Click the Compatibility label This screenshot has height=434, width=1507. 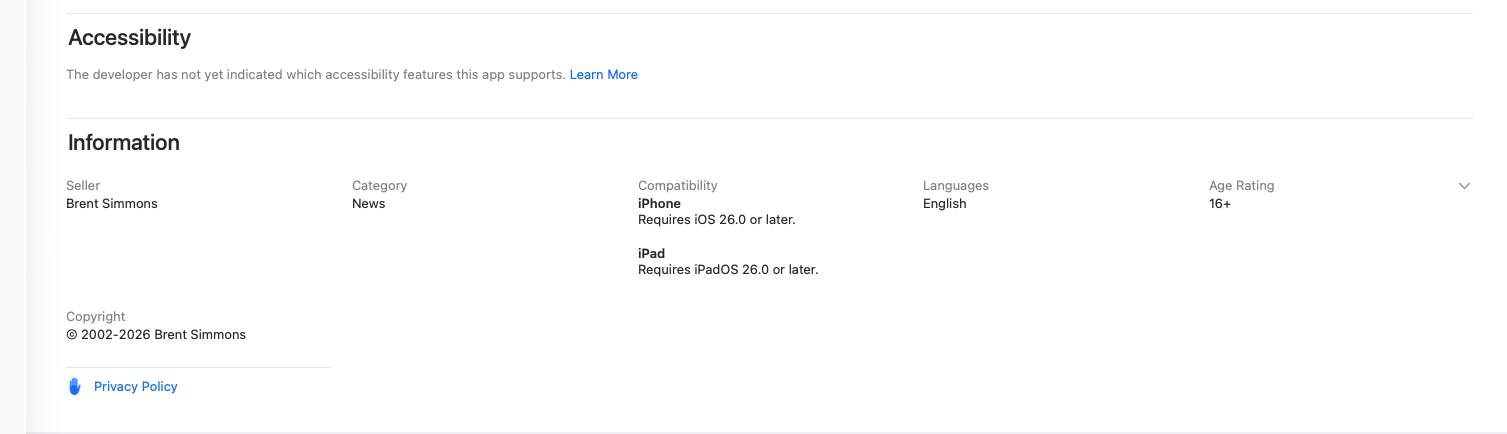coord(677,186)
